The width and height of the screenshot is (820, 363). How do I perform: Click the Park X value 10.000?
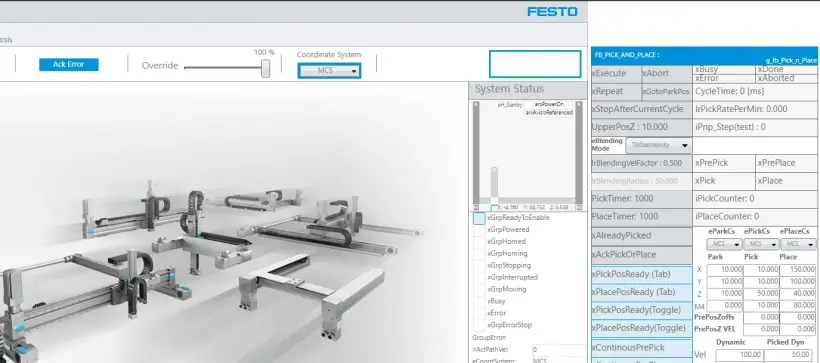click(724, 269)
